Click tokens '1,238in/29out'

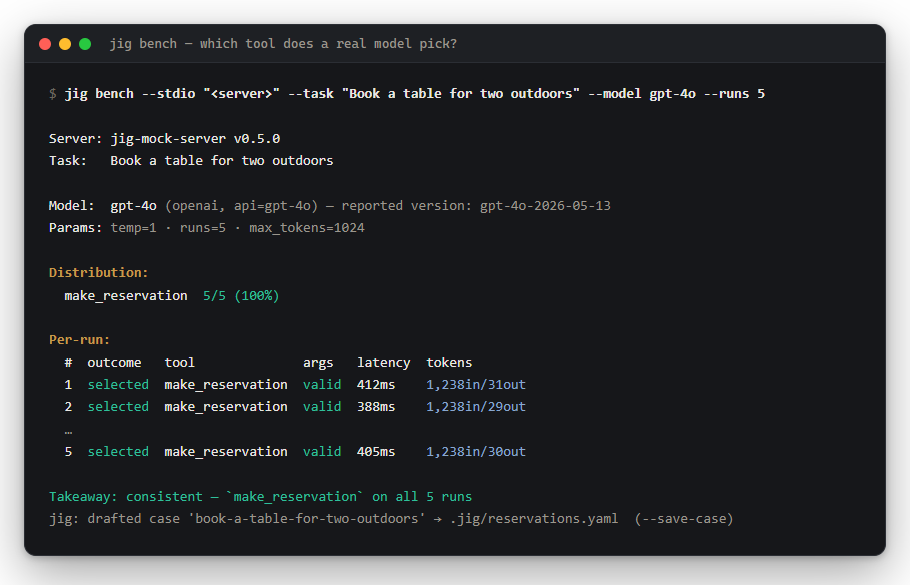476,407
